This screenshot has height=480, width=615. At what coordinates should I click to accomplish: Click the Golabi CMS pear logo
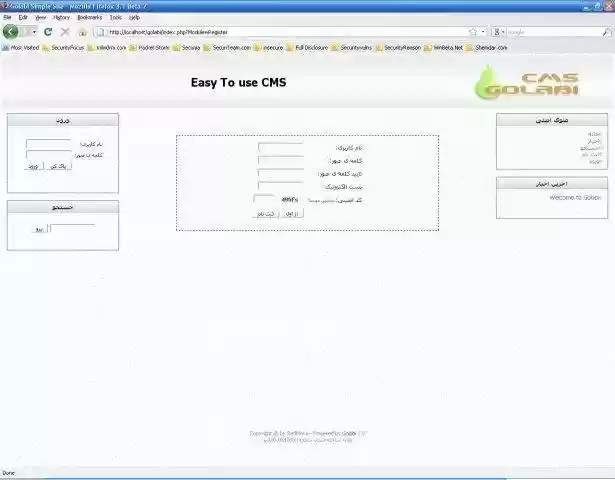pyautogui.click(x=526, y=82)
